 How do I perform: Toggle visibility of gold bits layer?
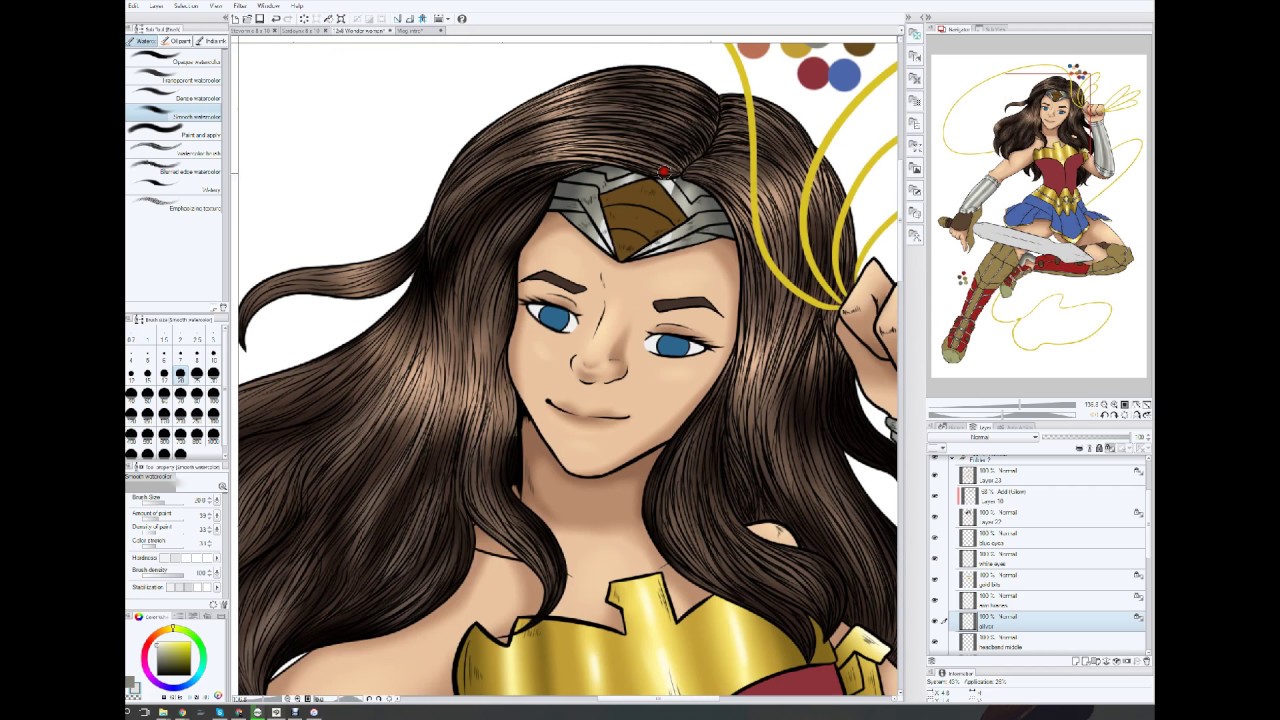(935, 580)
